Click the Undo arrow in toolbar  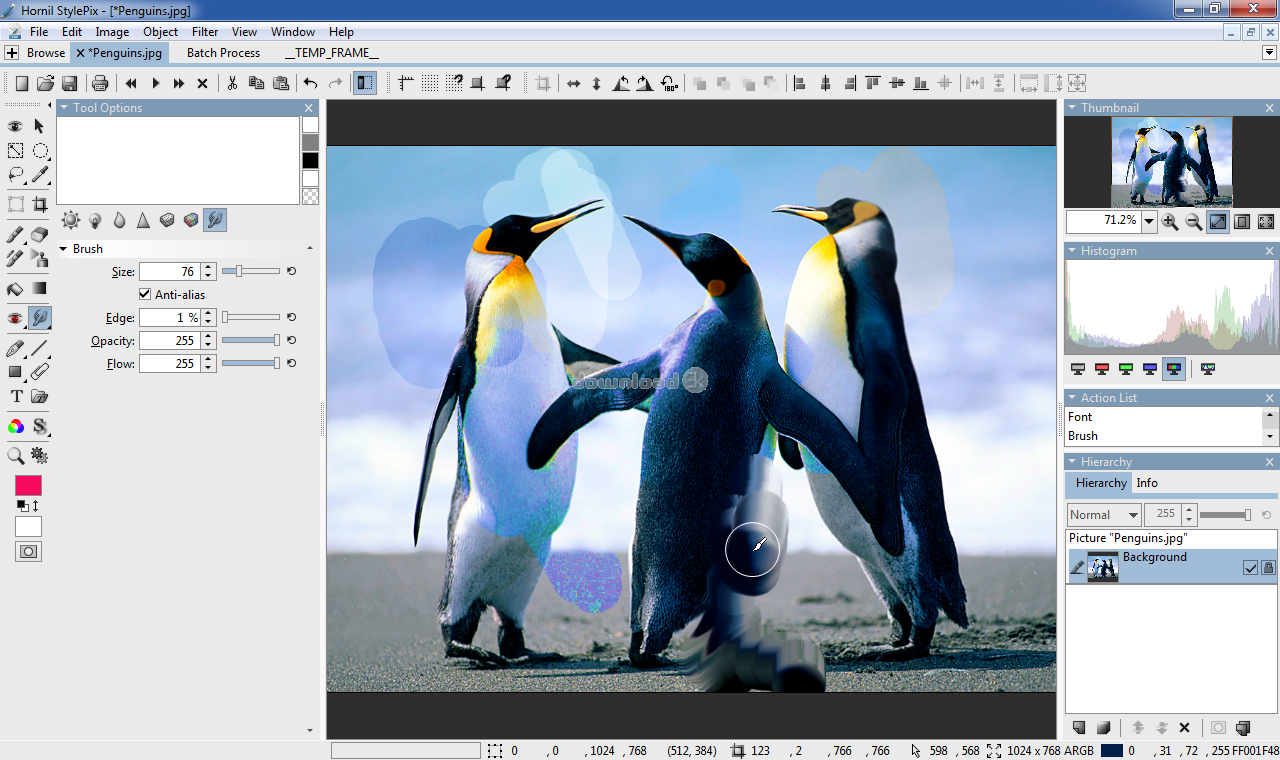pyautogui.click(x=310, y=83)
